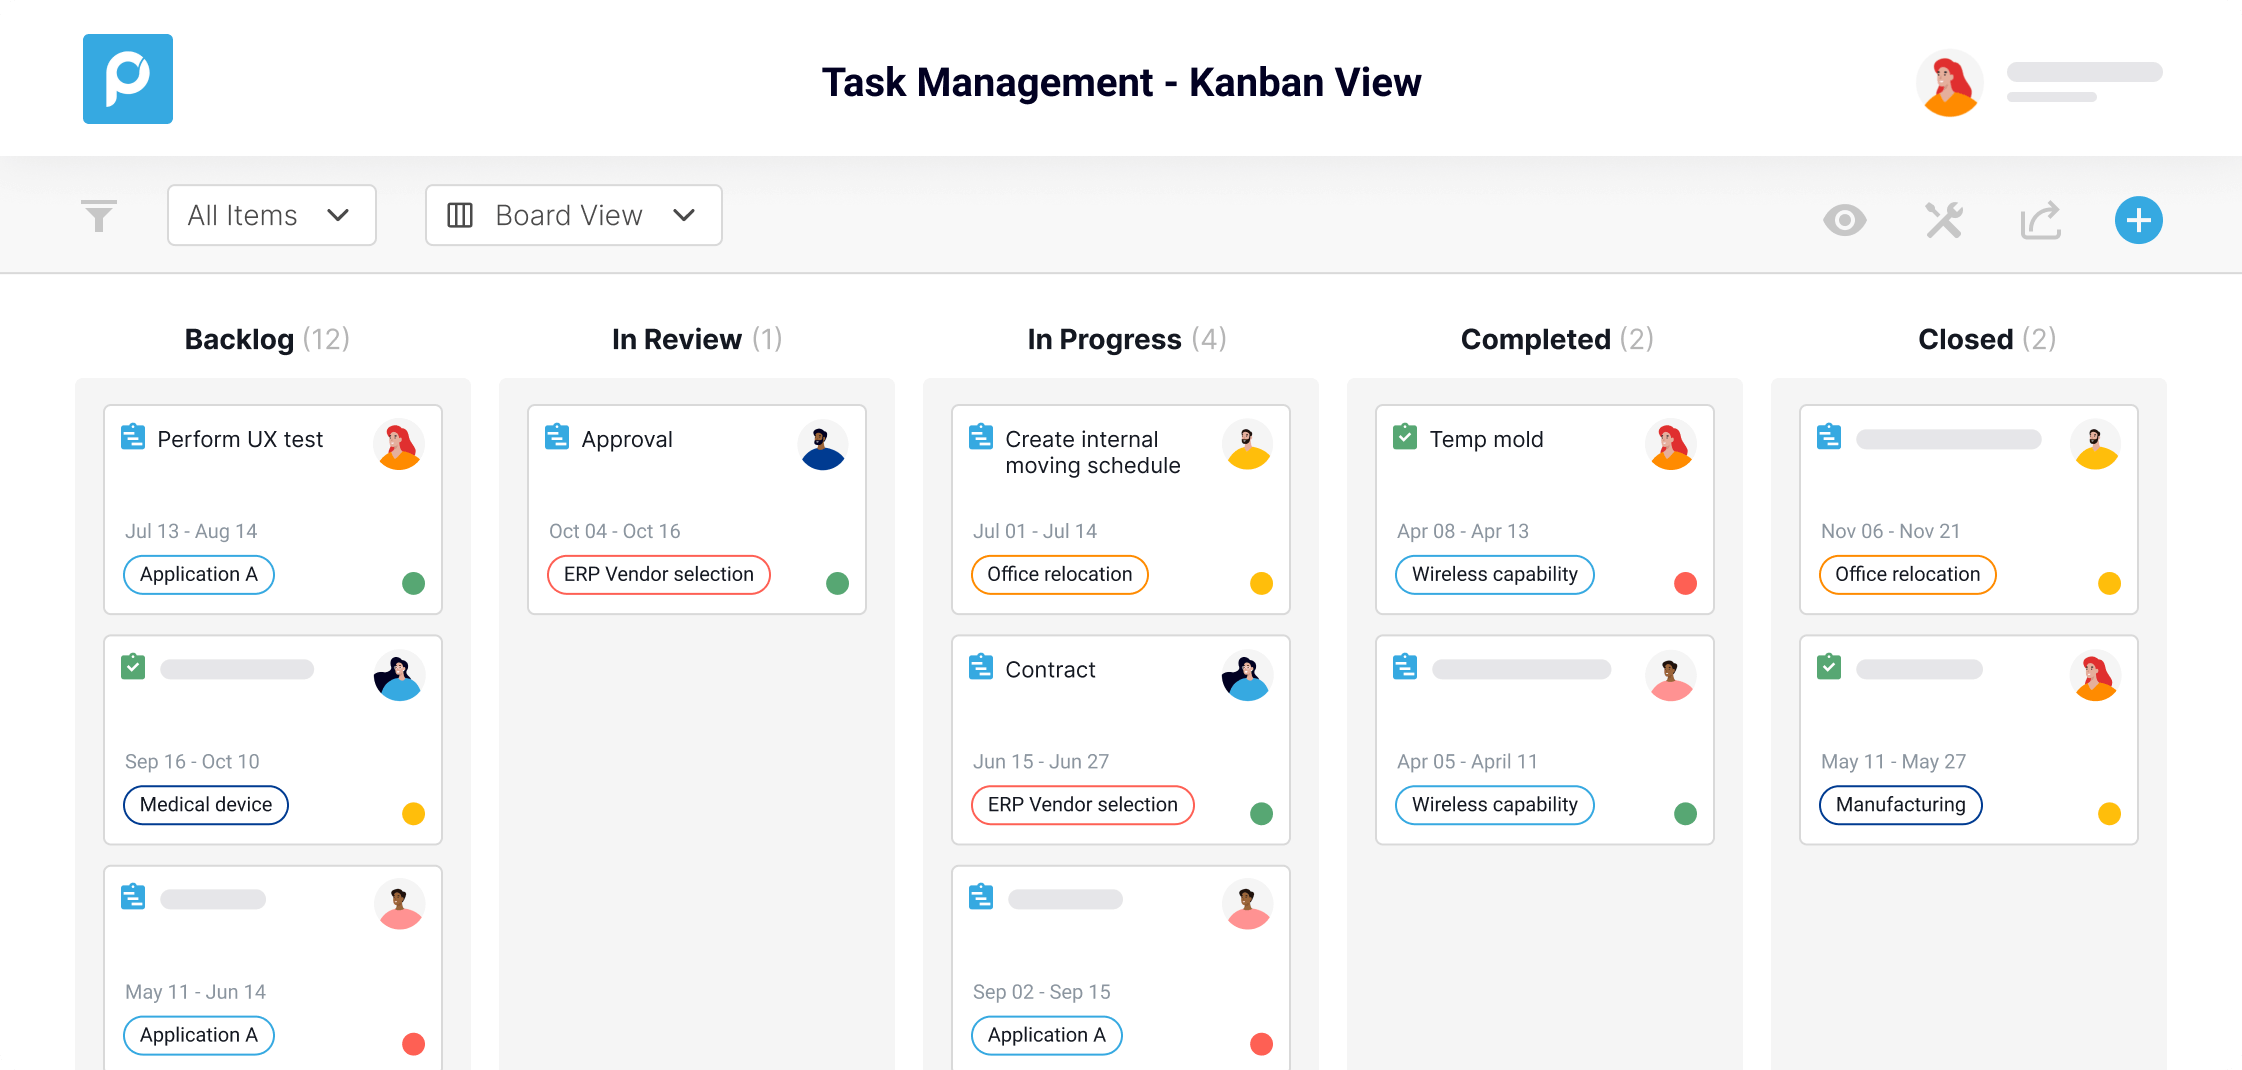Click green check icon on May 11 - May 27 card
The image size is (2242, 1070).
1829,667
